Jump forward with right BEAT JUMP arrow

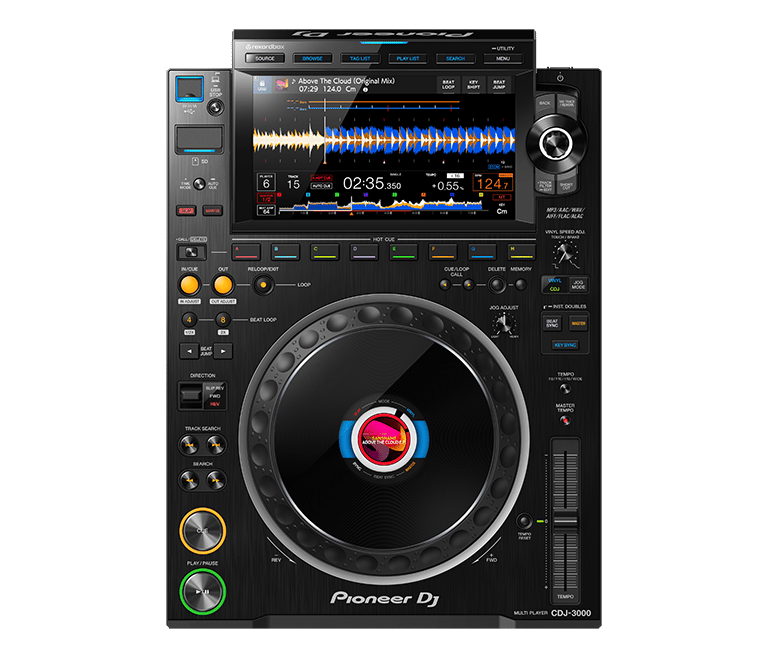click(223, 351)
